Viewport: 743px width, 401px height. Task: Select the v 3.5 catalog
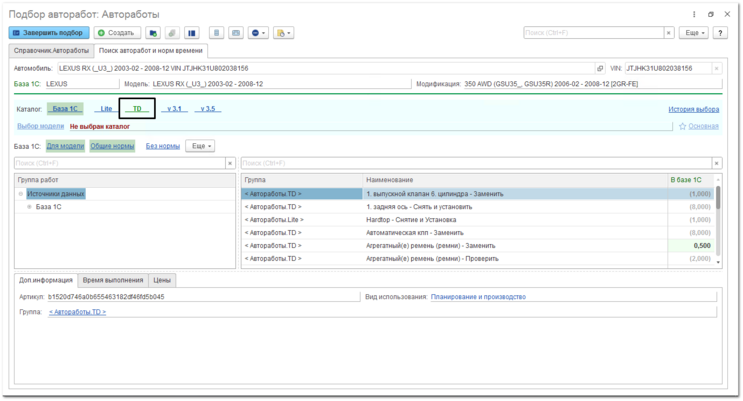tap(208, 109)
